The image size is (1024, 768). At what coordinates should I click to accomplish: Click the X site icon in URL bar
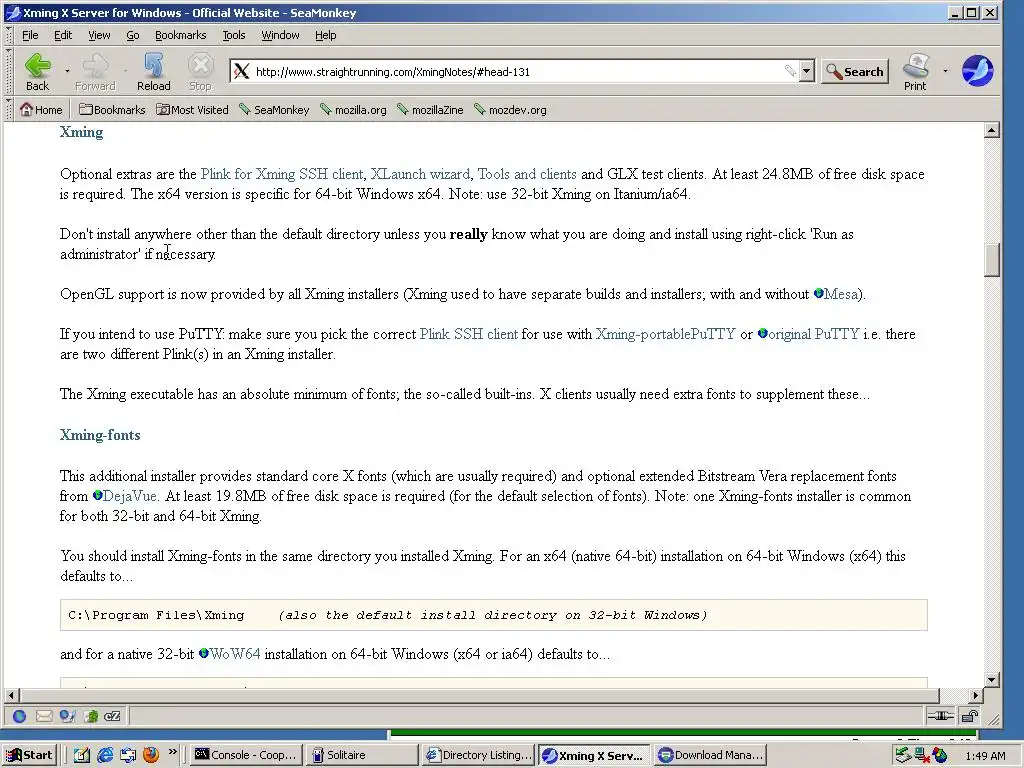click(x=242, y=71)
